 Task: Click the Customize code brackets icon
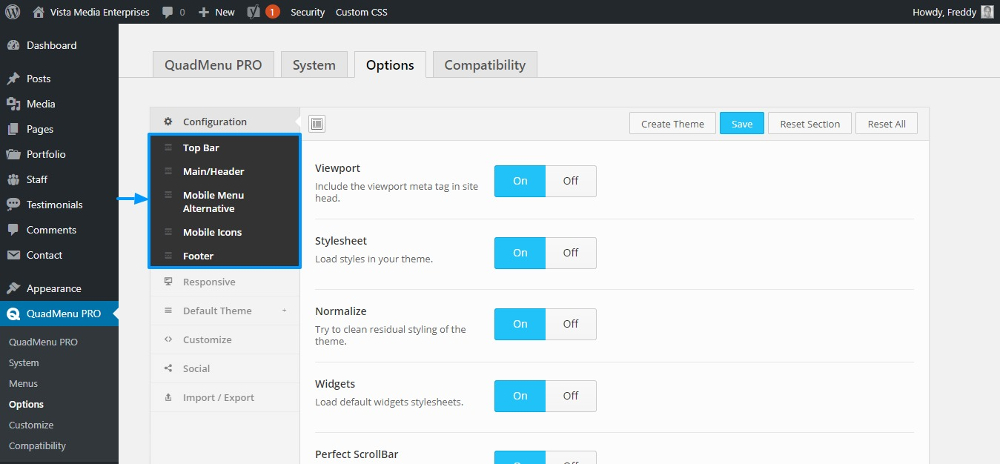tap(168, 339)
